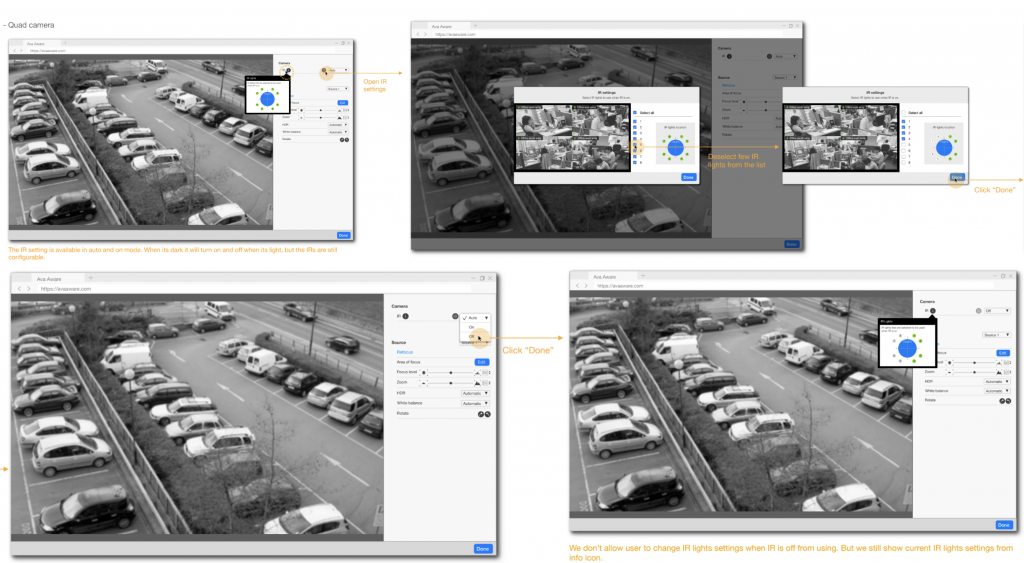Go back using browser arrow in window with open IR menu

coord(19,288)
